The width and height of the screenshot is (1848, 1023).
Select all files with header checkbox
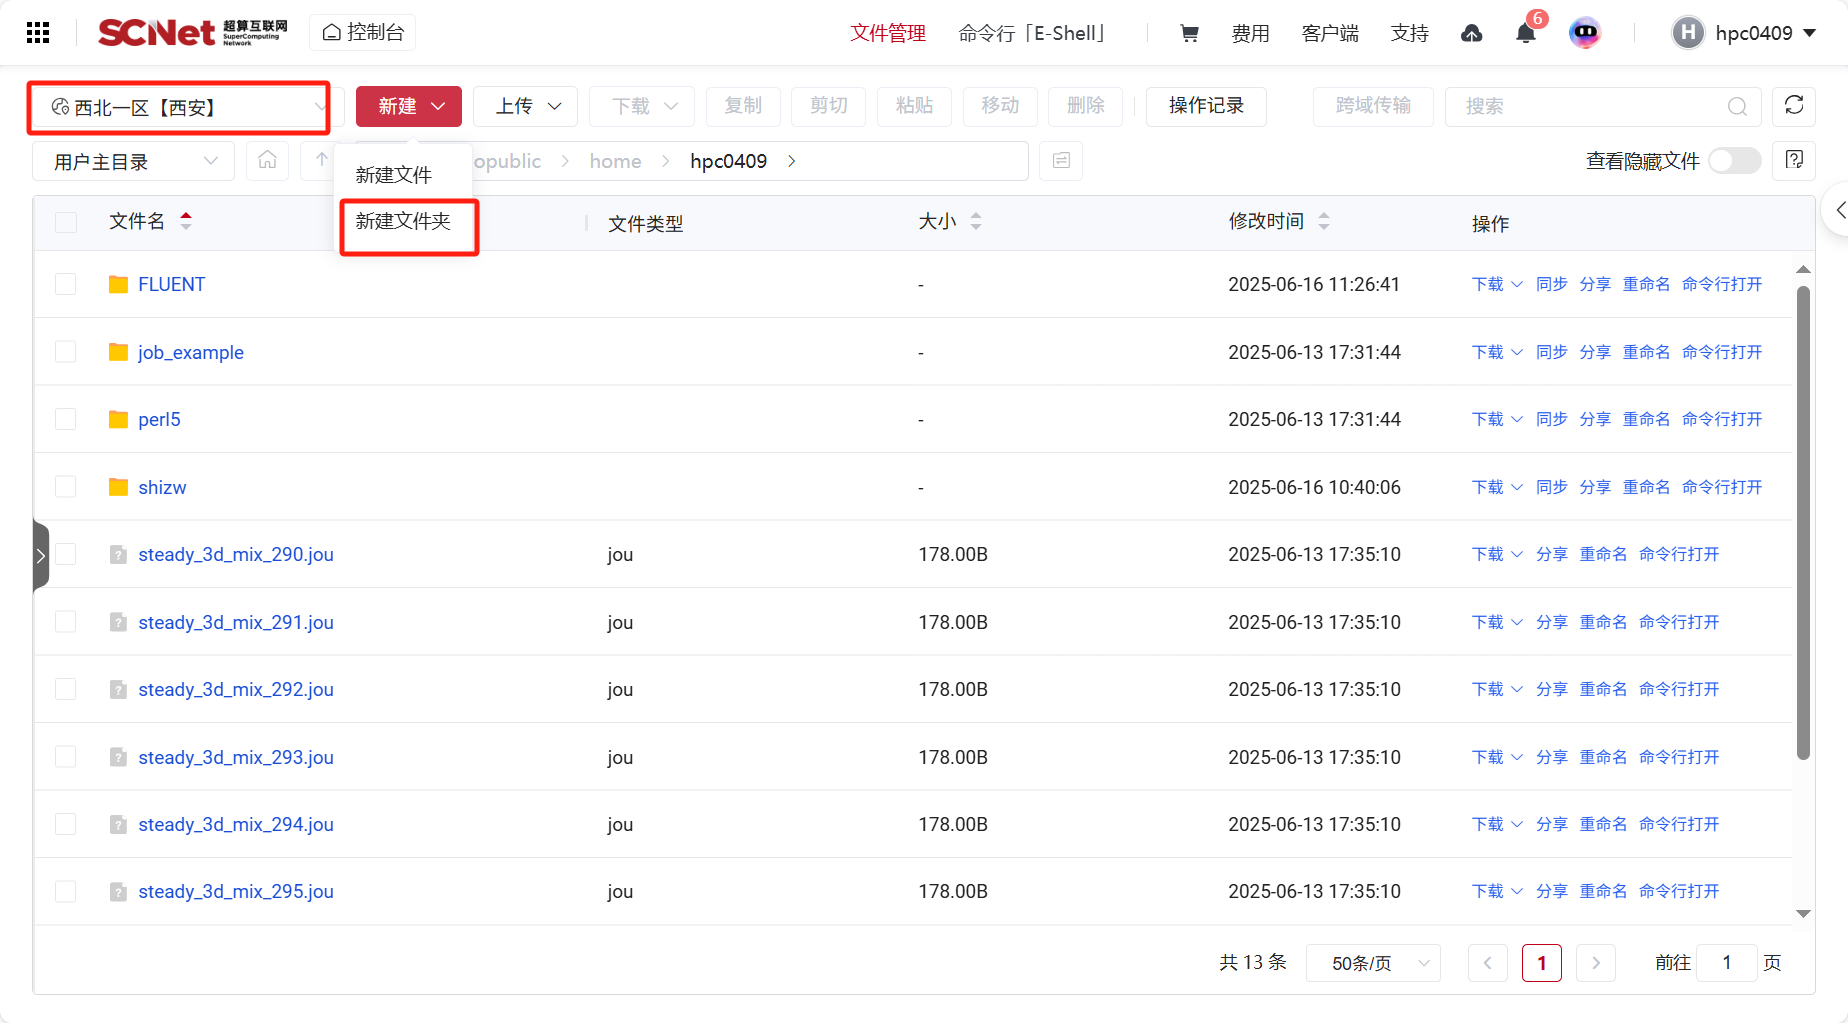66,222
